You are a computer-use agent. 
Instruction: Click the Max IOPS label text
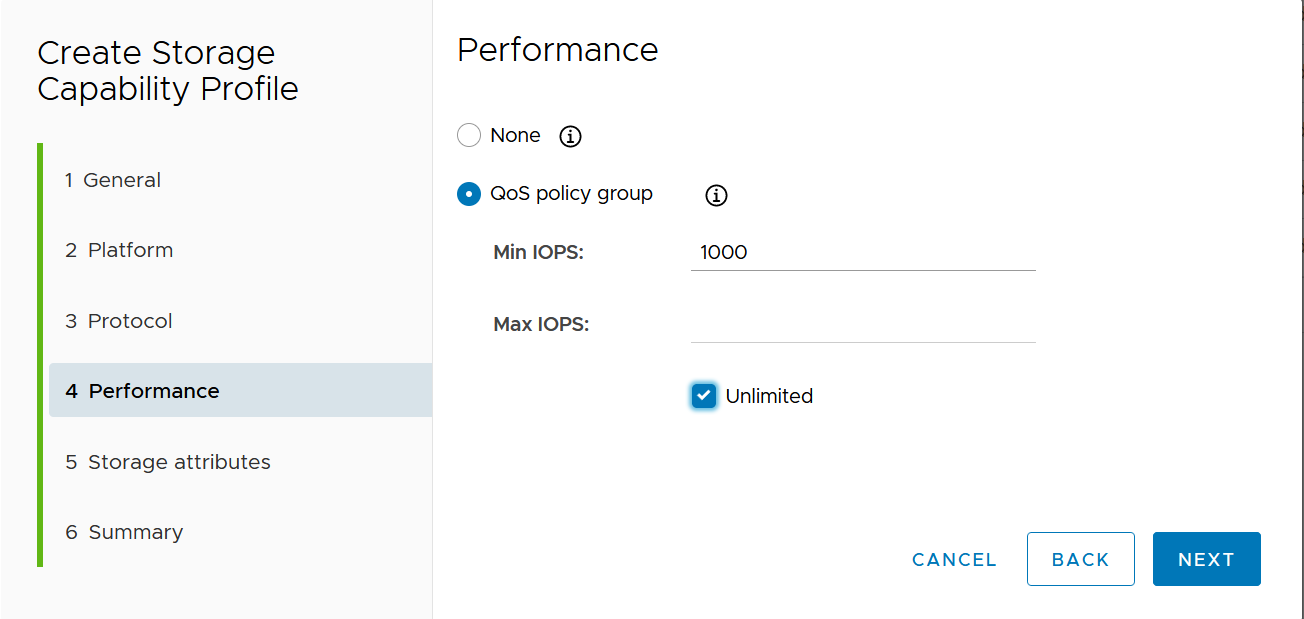541,324
